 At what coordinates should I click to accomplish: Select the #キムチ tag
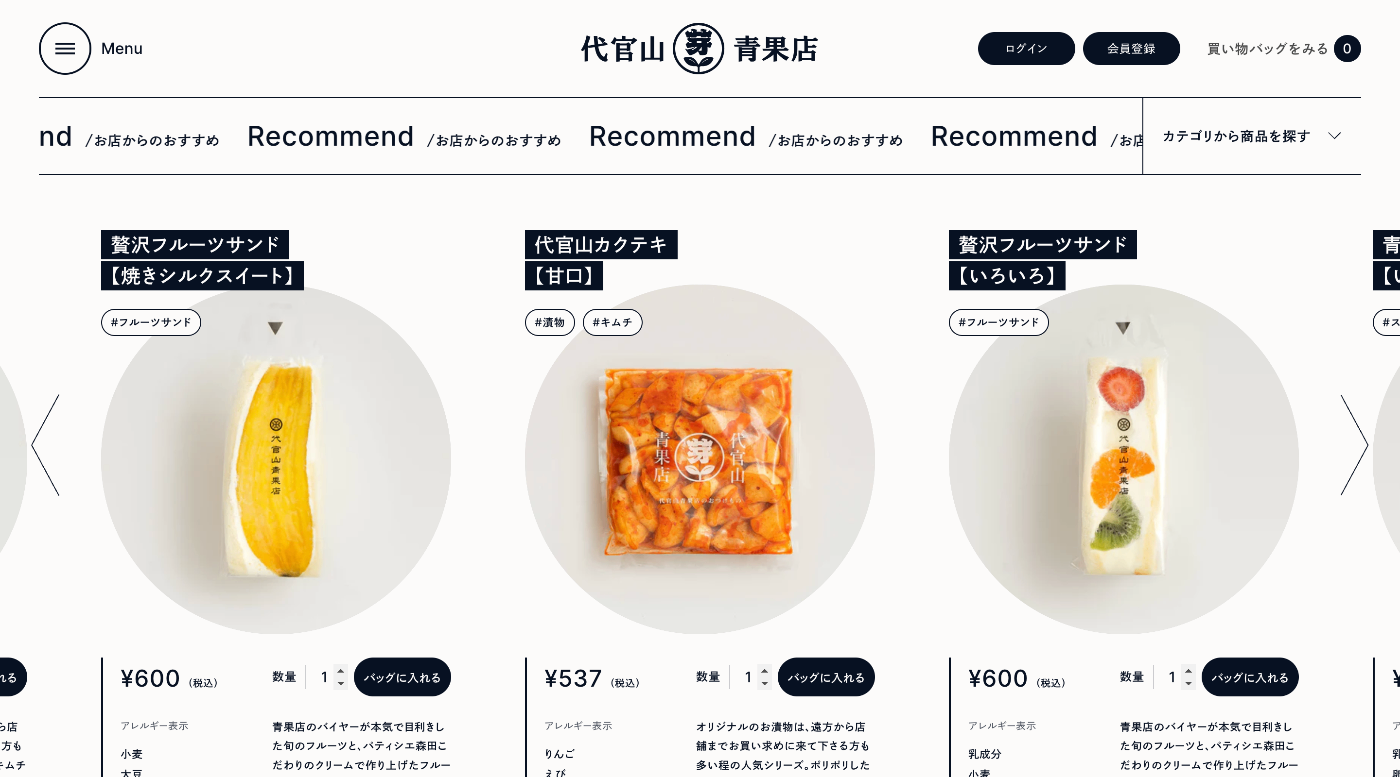coord(612,322)
